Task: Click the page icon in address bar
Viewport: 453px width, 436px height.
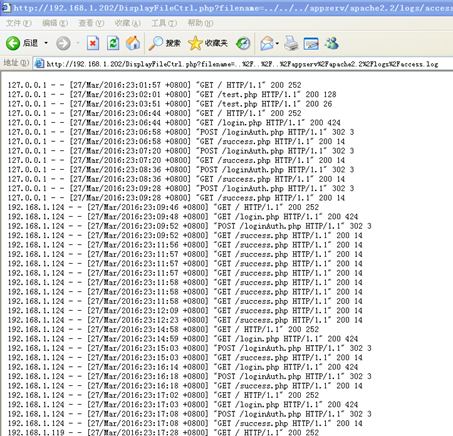Action: [x=39, y=63]
